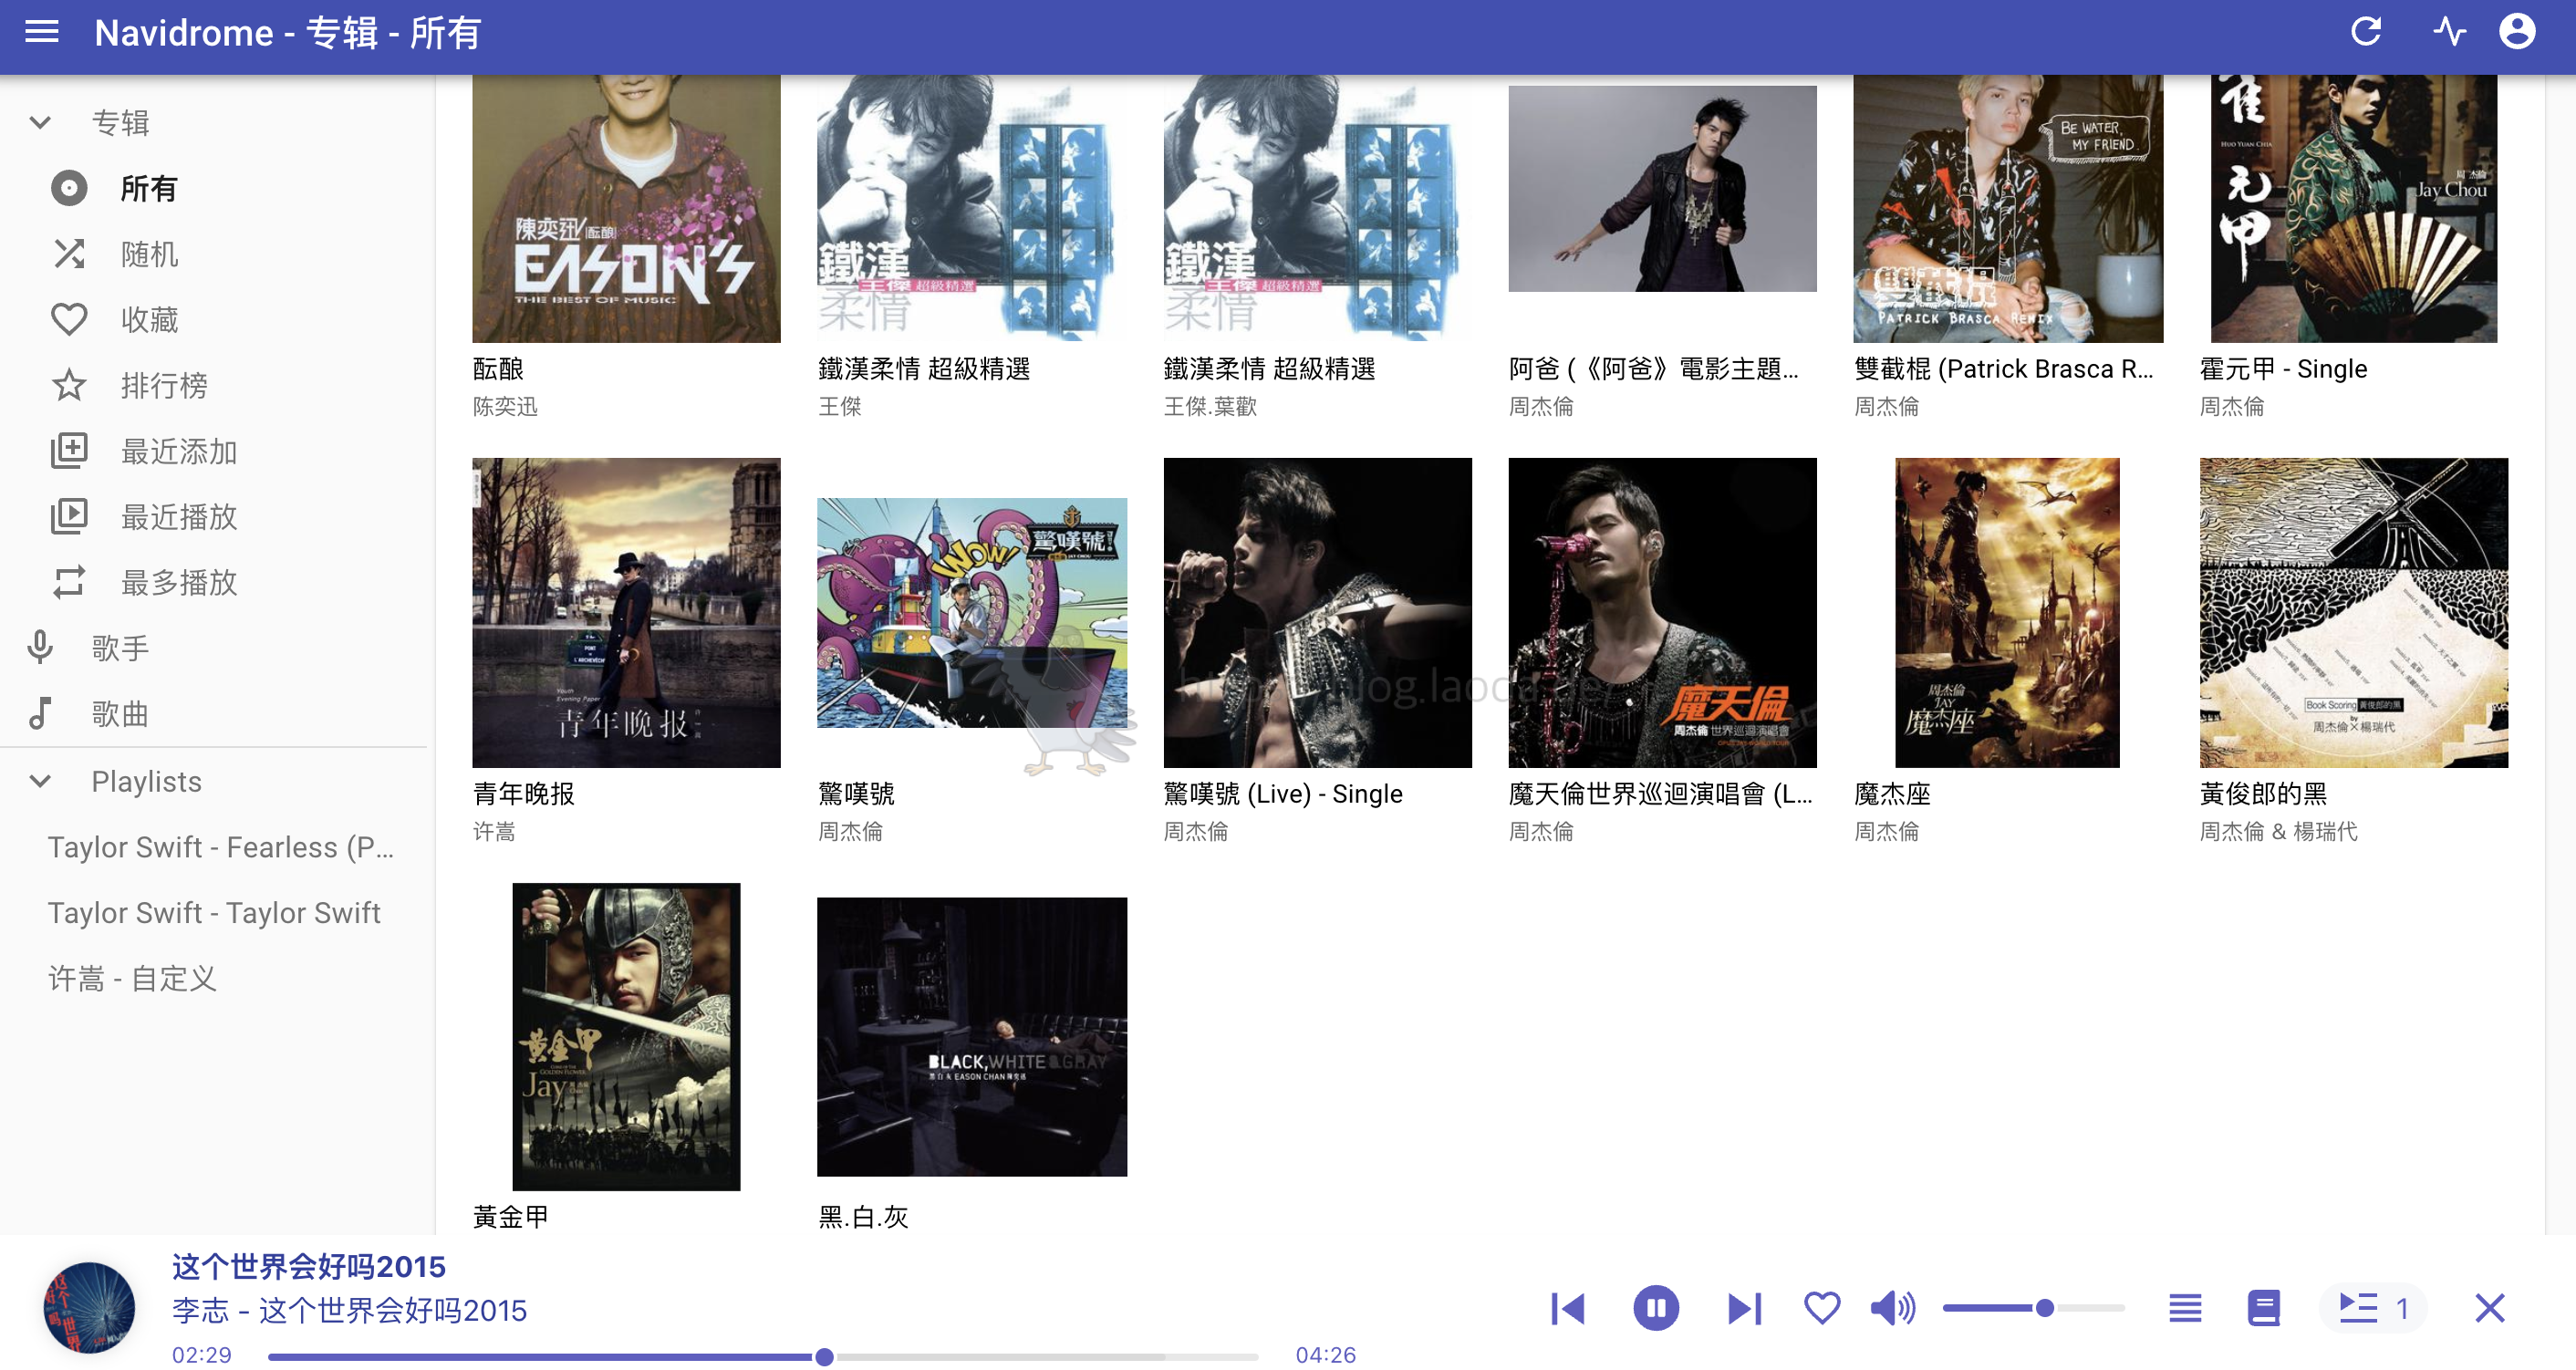Image resolution: width=2576 pixels, height=1370 pixels.
Task: Open the hamburger menu in the header
Action: [41, 32]
